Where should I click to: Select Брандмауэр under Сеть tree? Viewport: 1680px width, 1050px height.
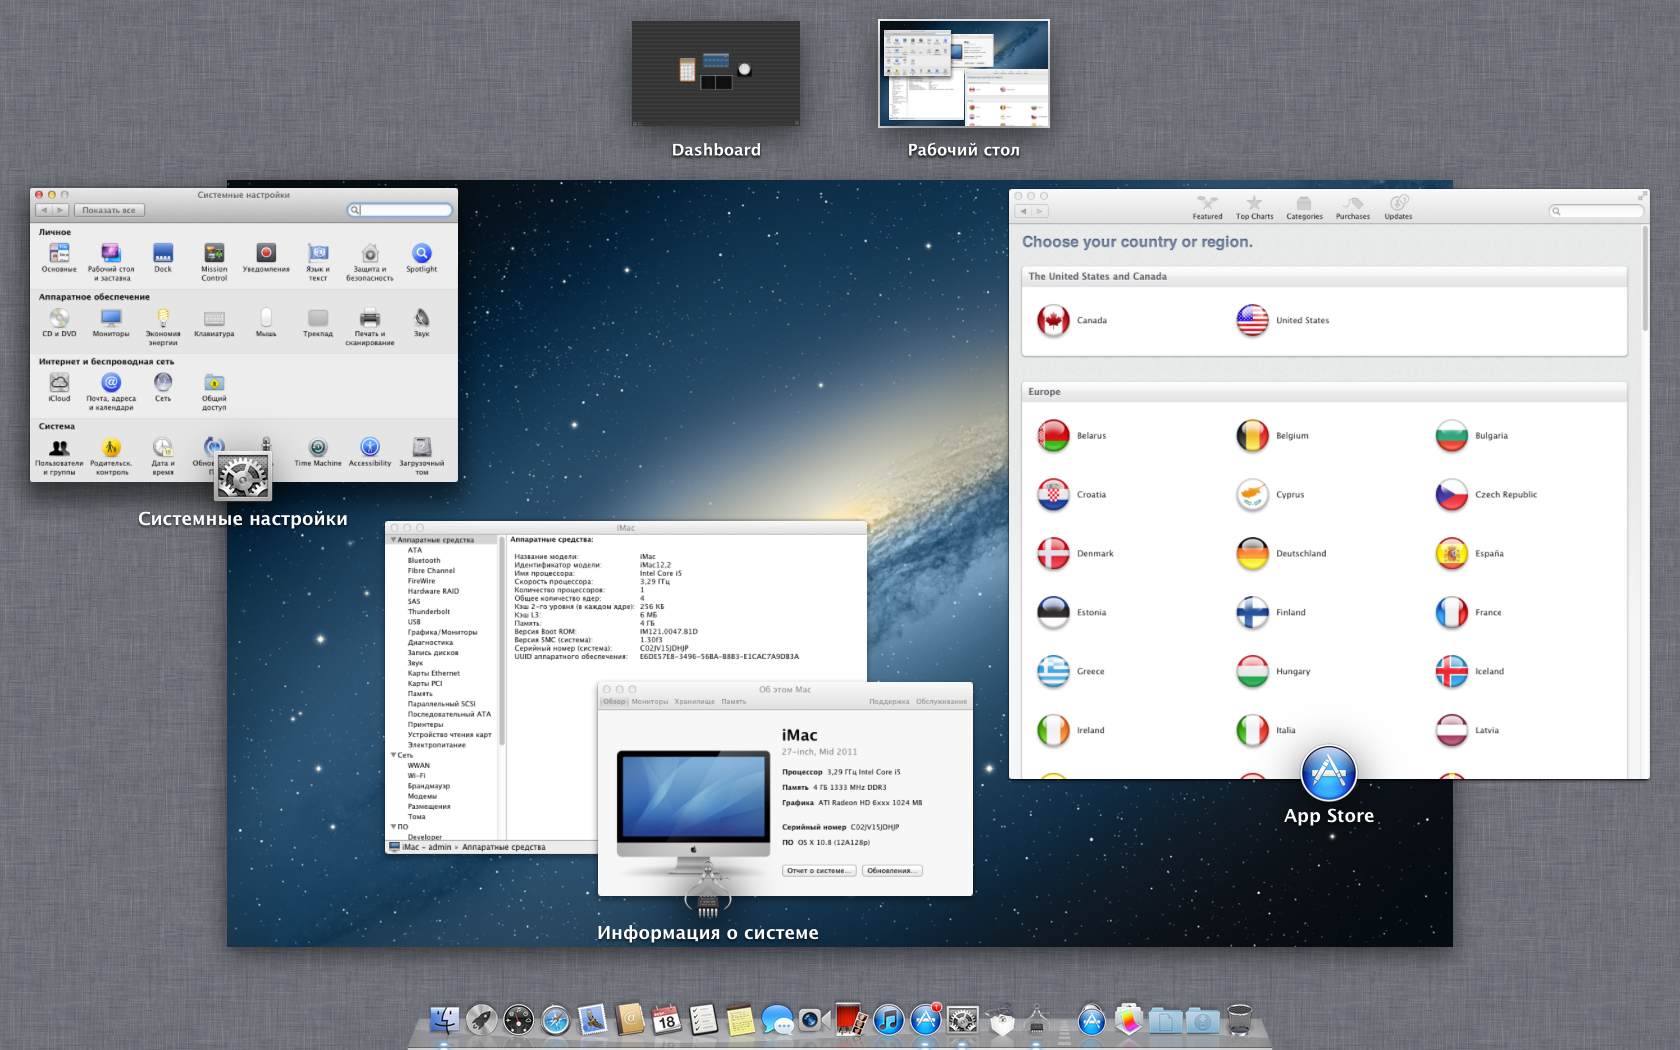tap(431, 786)
